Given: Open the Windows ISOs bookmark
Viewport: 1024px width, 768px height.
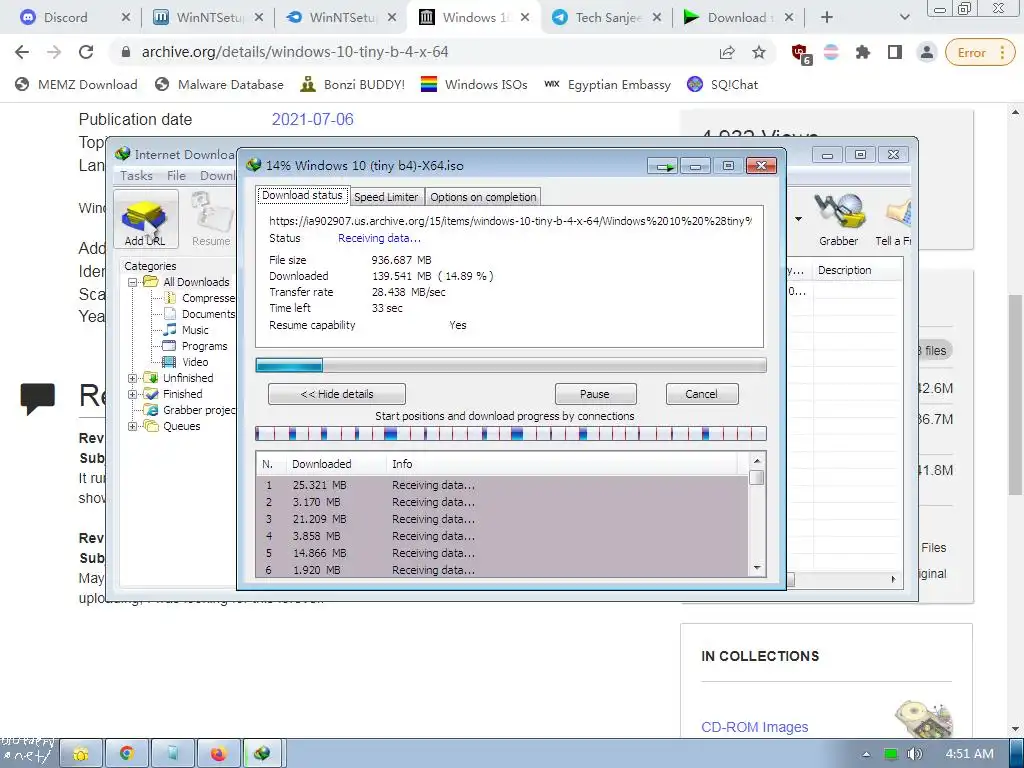Looking at the screenshot, I should pyautogui.click(x=474, y=84).
